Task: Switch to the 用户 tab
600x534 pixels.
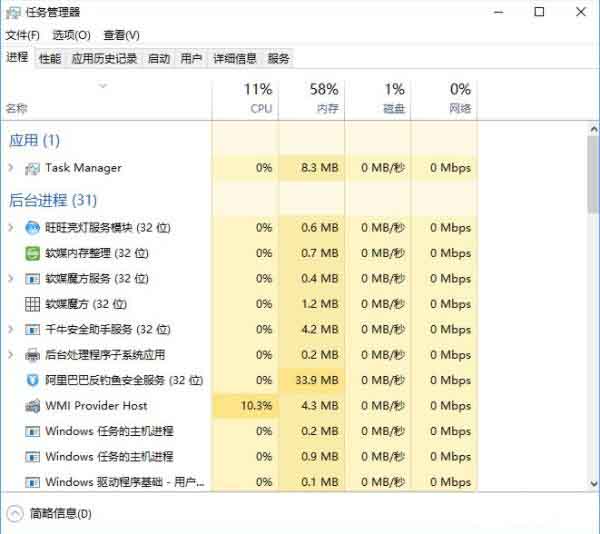Action: tap(191, 59)
